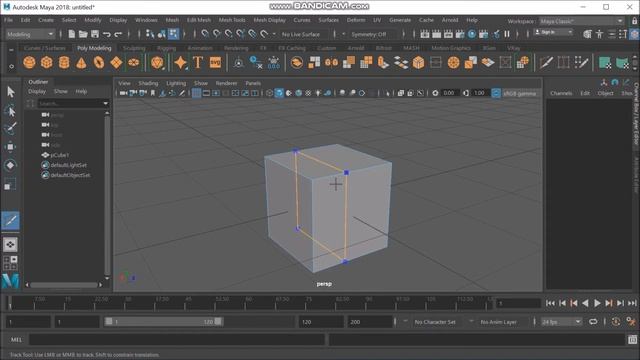The image size is (640, 360).
Task: Click the SVG import shelf icon
Action: click(x=215, y=62)
